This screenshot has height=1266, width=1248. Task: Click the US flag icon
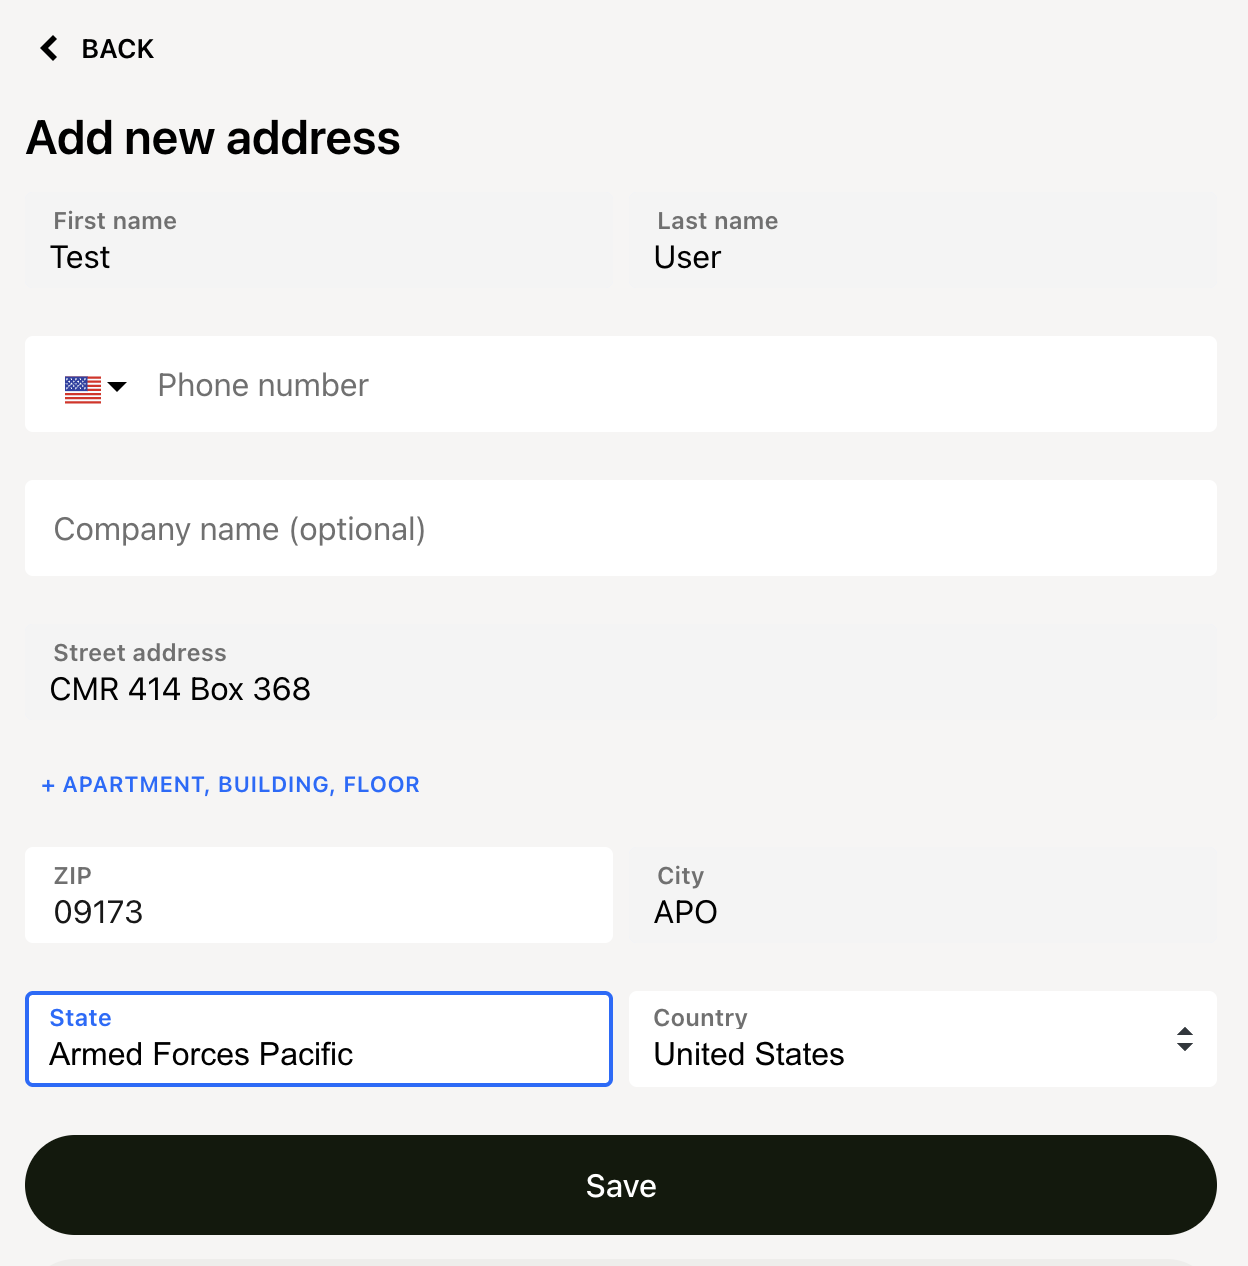83,389
